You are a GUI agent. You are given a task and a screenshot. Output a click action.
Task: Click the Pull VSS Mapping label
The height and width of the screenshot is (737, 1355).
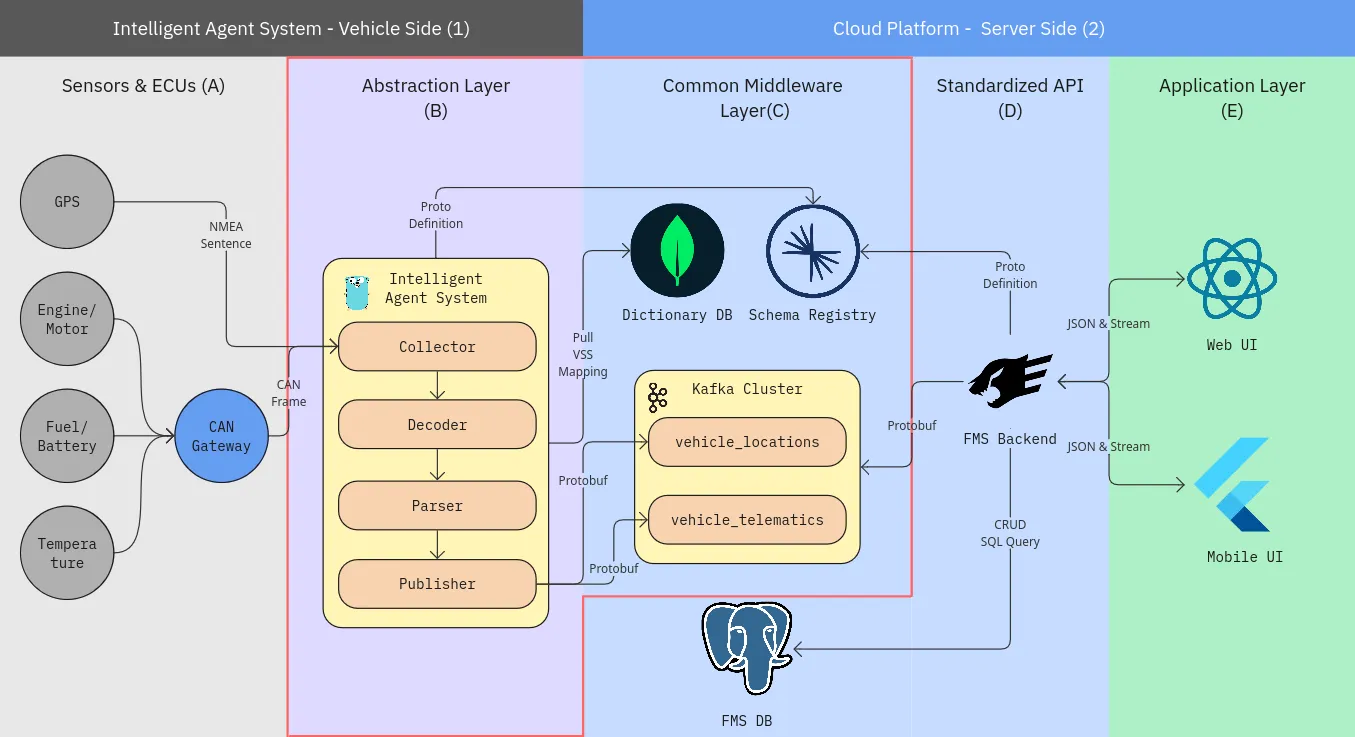click(583, 355)
